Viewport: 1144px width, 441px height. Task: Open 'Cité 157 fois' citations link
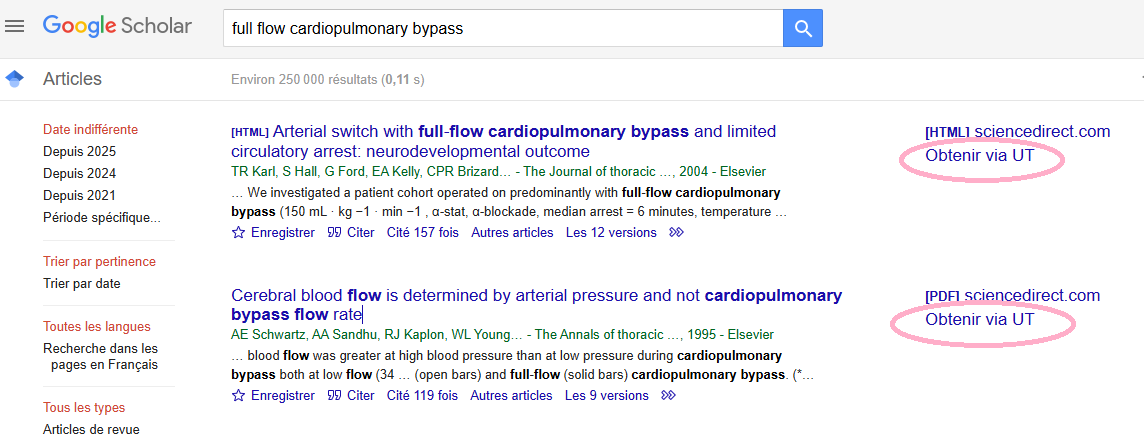420,233
